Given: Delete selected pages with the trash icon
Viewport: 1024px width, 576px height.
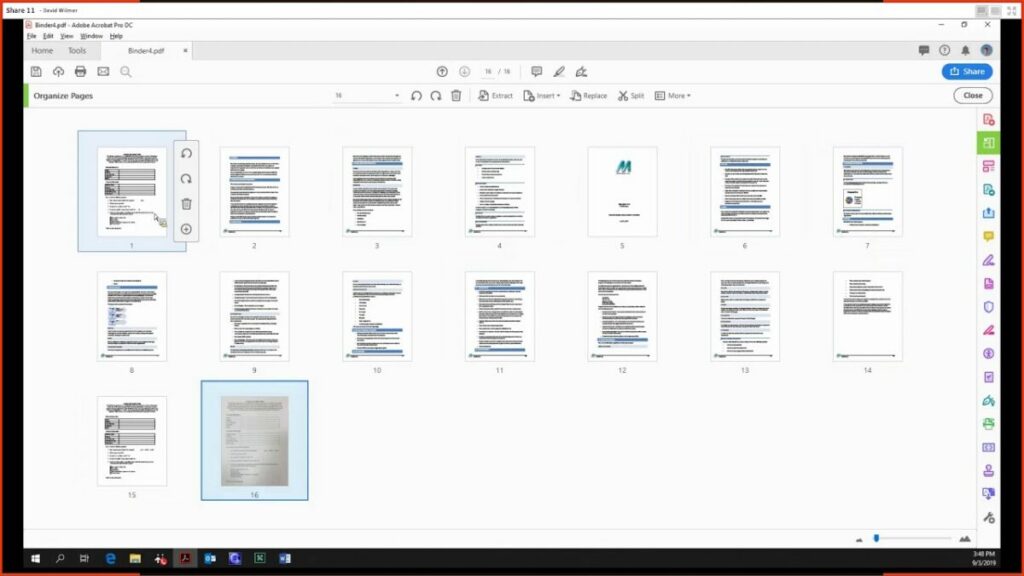Looking at the screenshot, I should (x=456, y=95).
